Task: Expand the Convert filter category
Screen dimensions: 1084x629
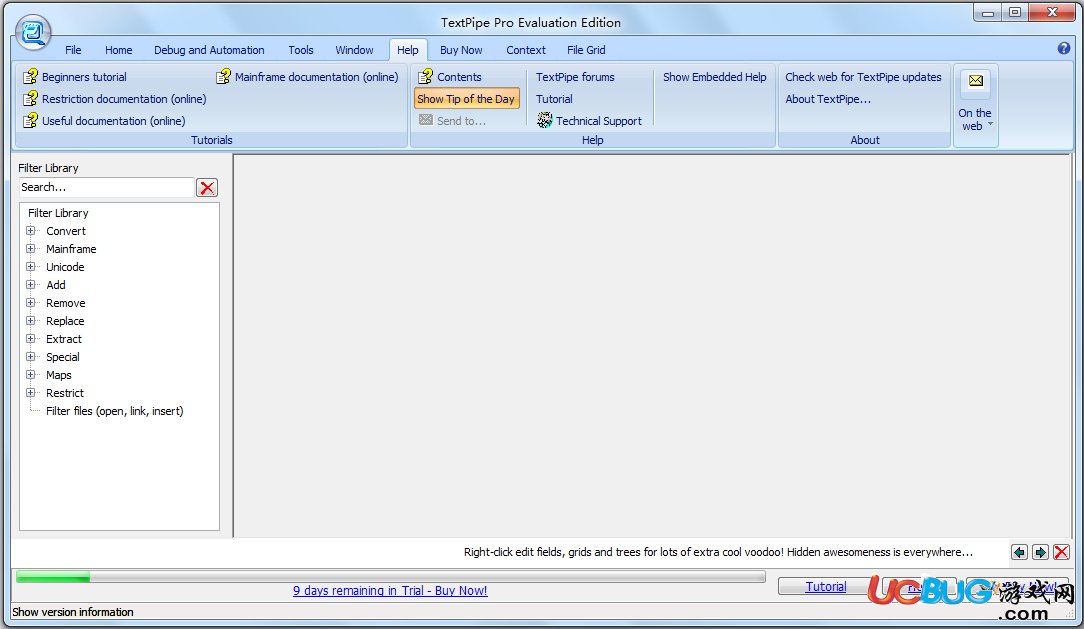Action: point(30,231)
